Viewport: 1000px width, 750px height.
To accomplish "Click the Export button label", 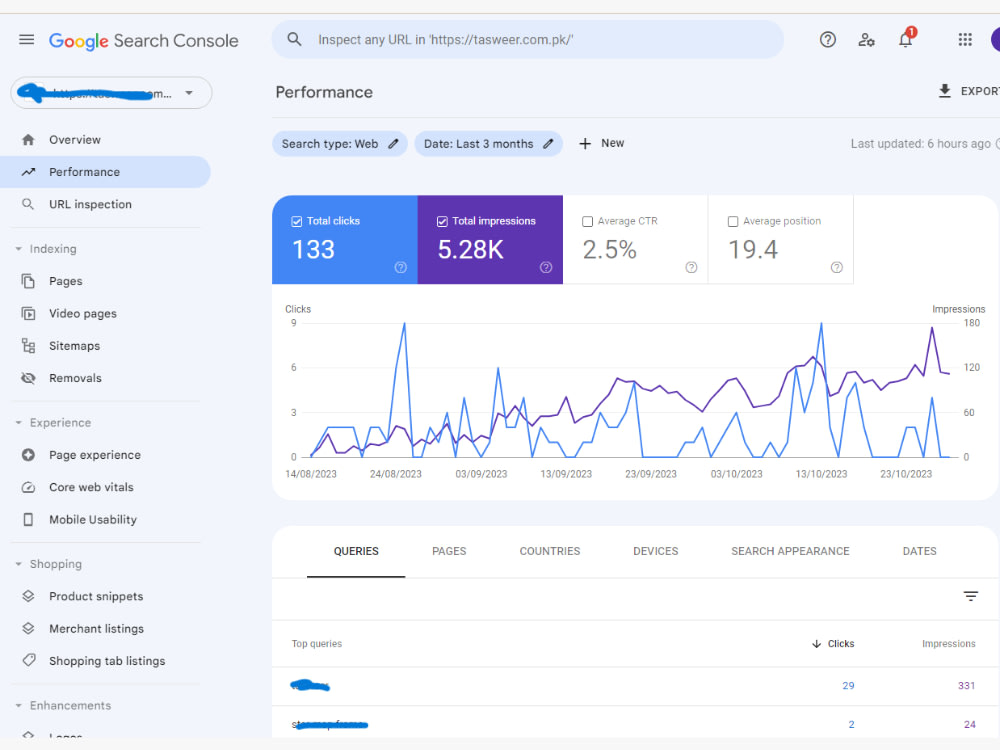I will click(x=980, y=91).
